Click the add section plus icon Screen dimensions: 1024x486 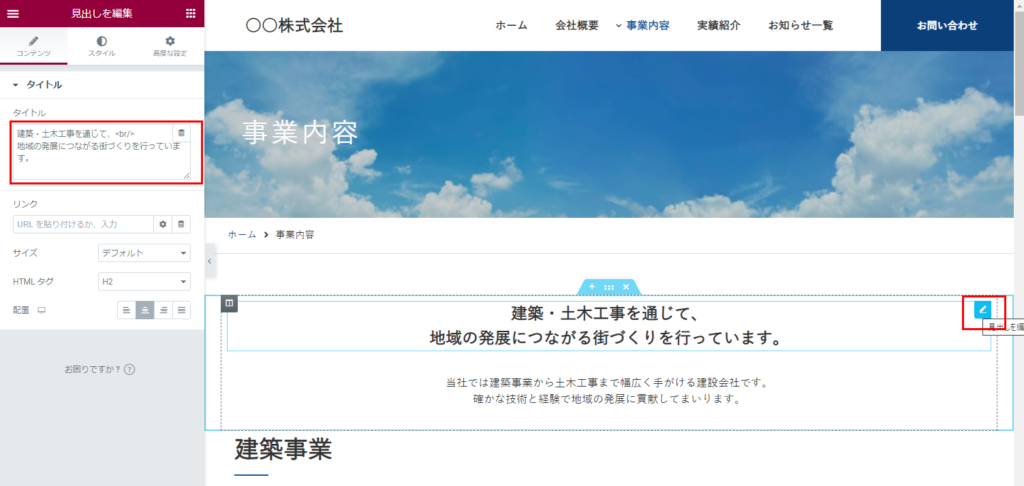tap(591, 287)
